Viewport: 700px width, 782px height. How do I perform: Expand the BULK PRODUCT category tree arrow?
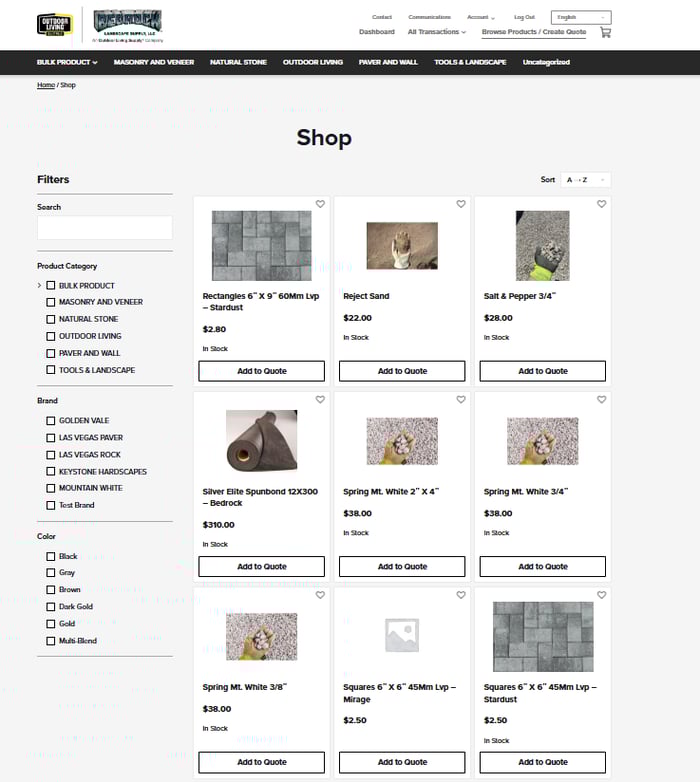(39, 286)
